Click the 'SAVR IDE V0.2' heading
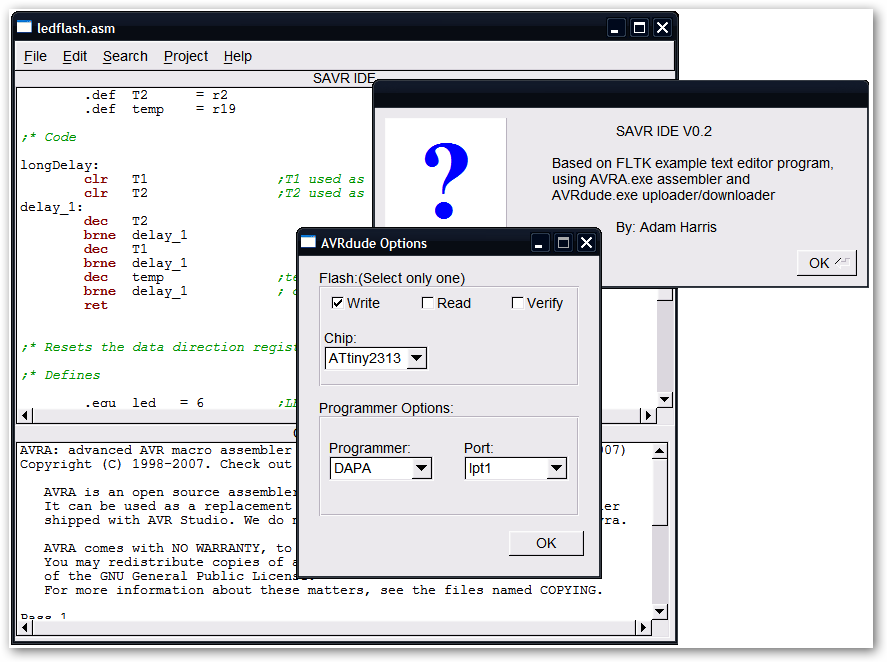 point(664,131)
